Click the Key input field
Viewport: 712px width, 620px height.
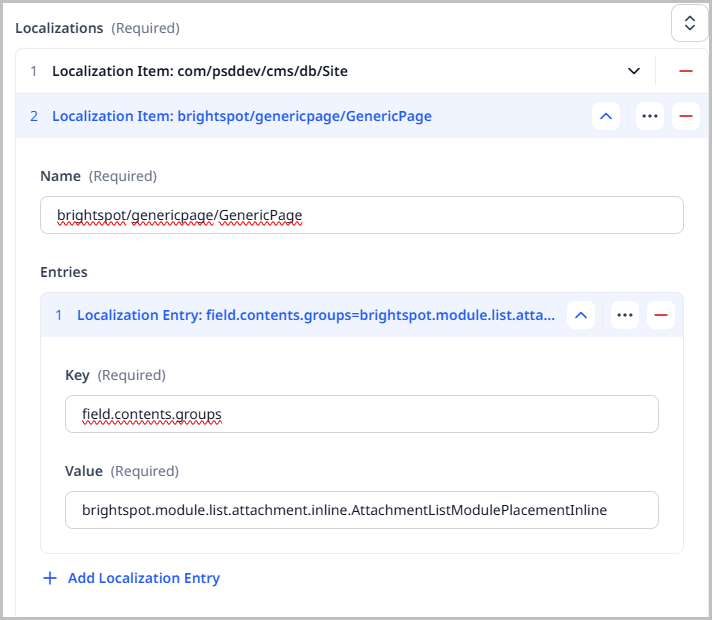(362, 414)
